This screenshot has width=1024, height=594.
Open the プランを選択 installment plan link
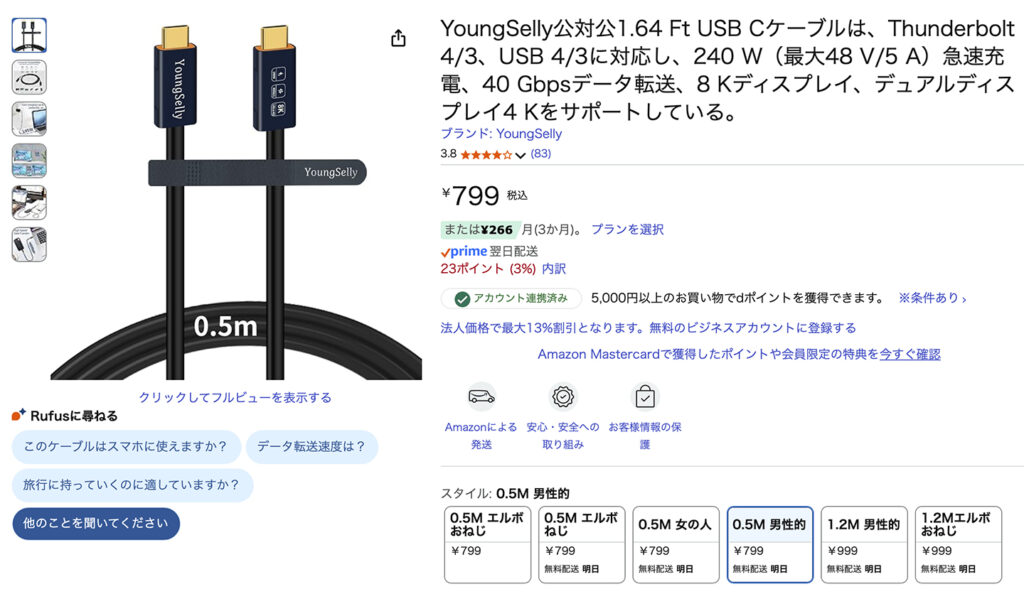(627, 229)
